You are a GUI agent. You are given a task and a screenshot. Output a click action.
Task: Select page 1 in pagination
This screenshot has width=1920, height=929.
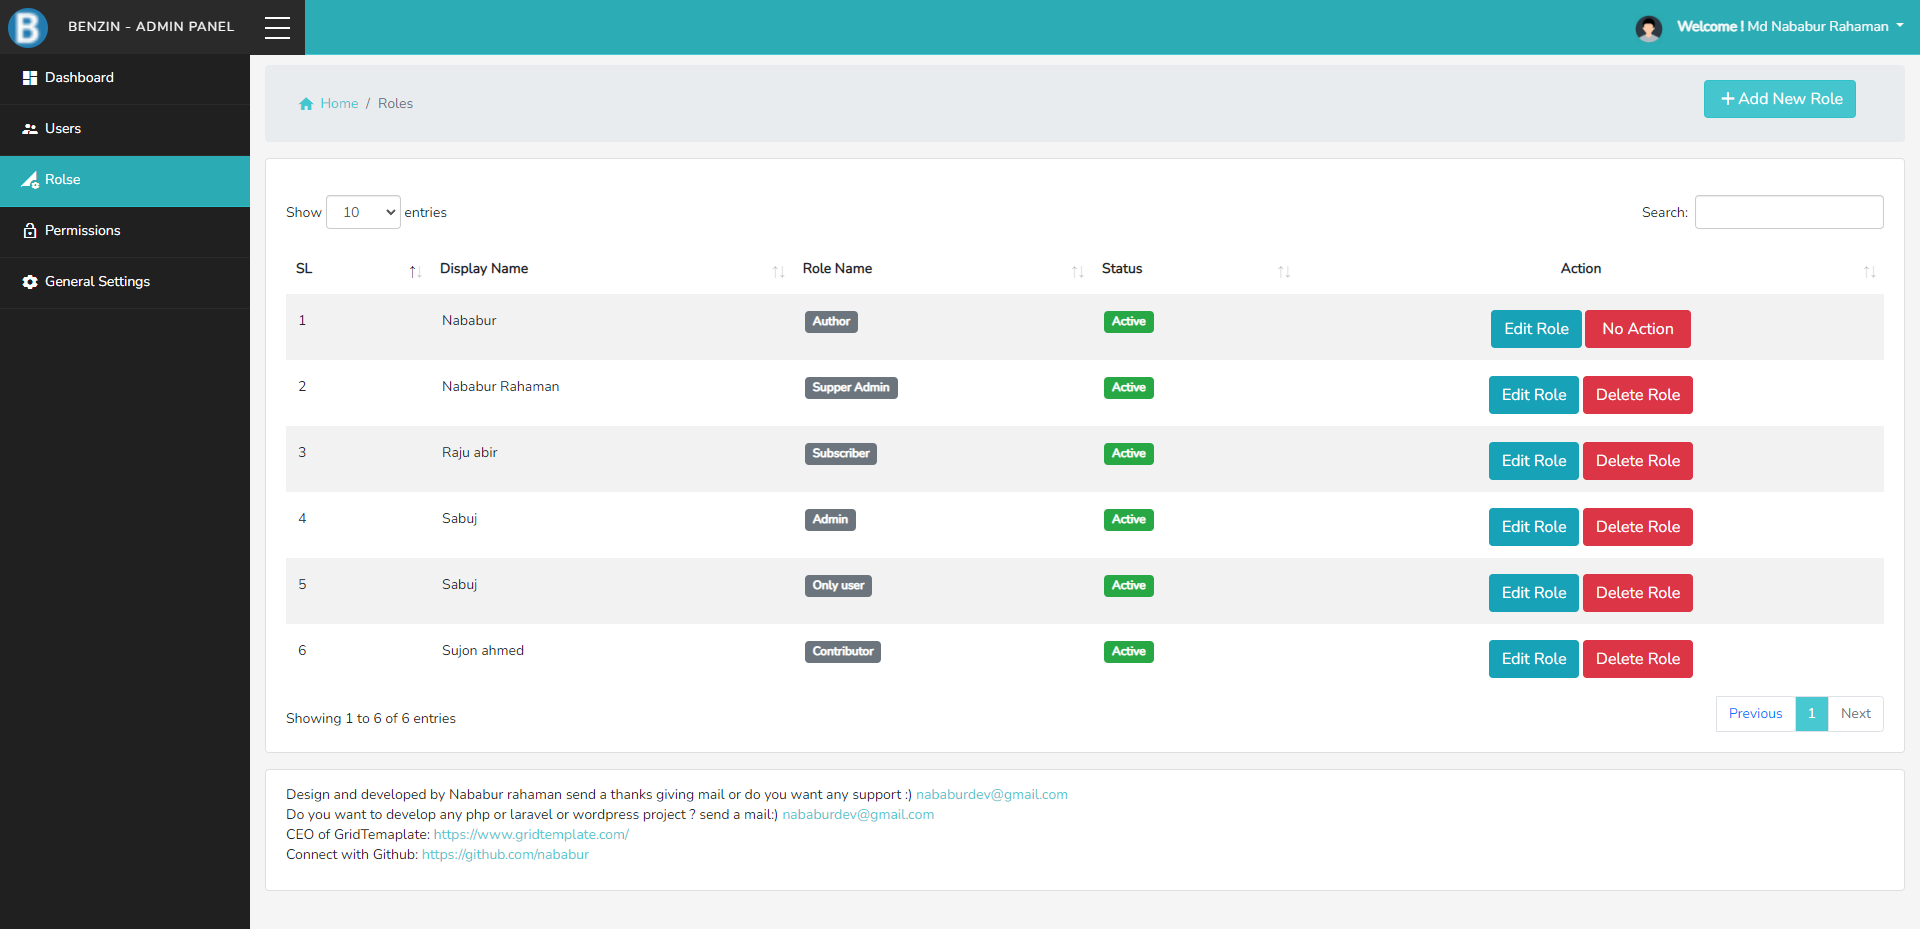(1811, 714)
